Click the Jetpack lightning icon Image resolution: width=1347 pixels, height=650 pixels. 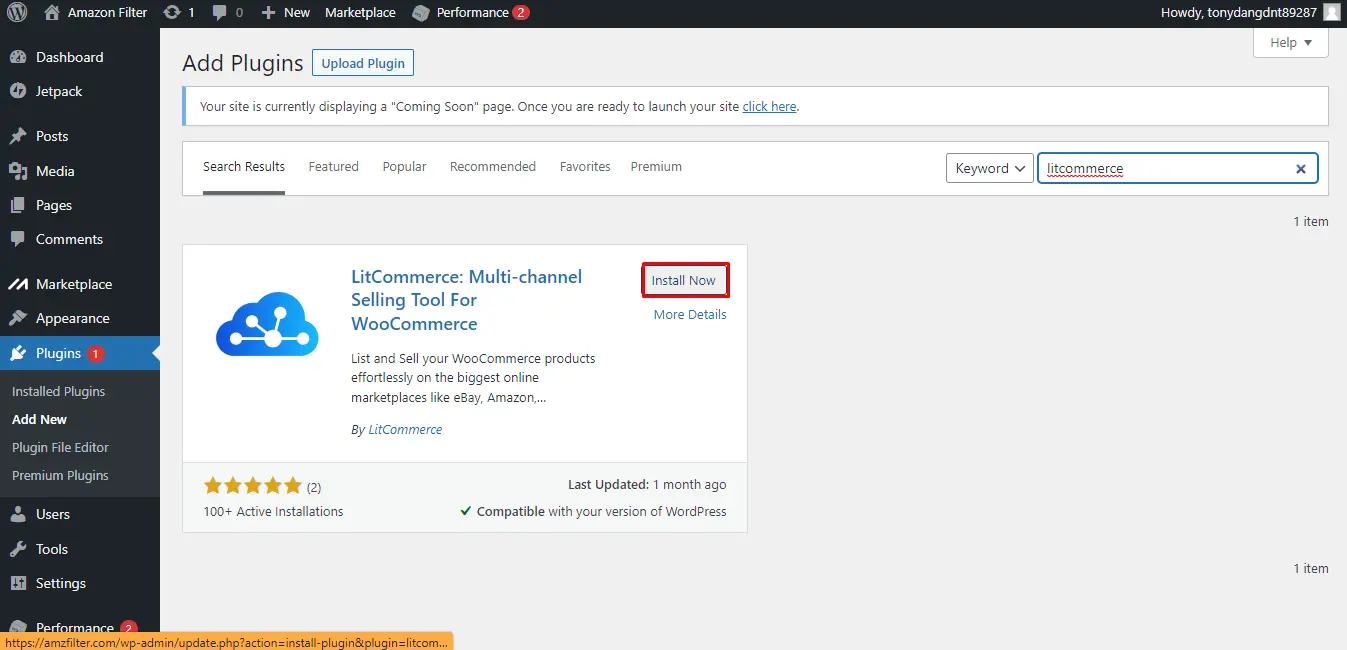(18, 91)
